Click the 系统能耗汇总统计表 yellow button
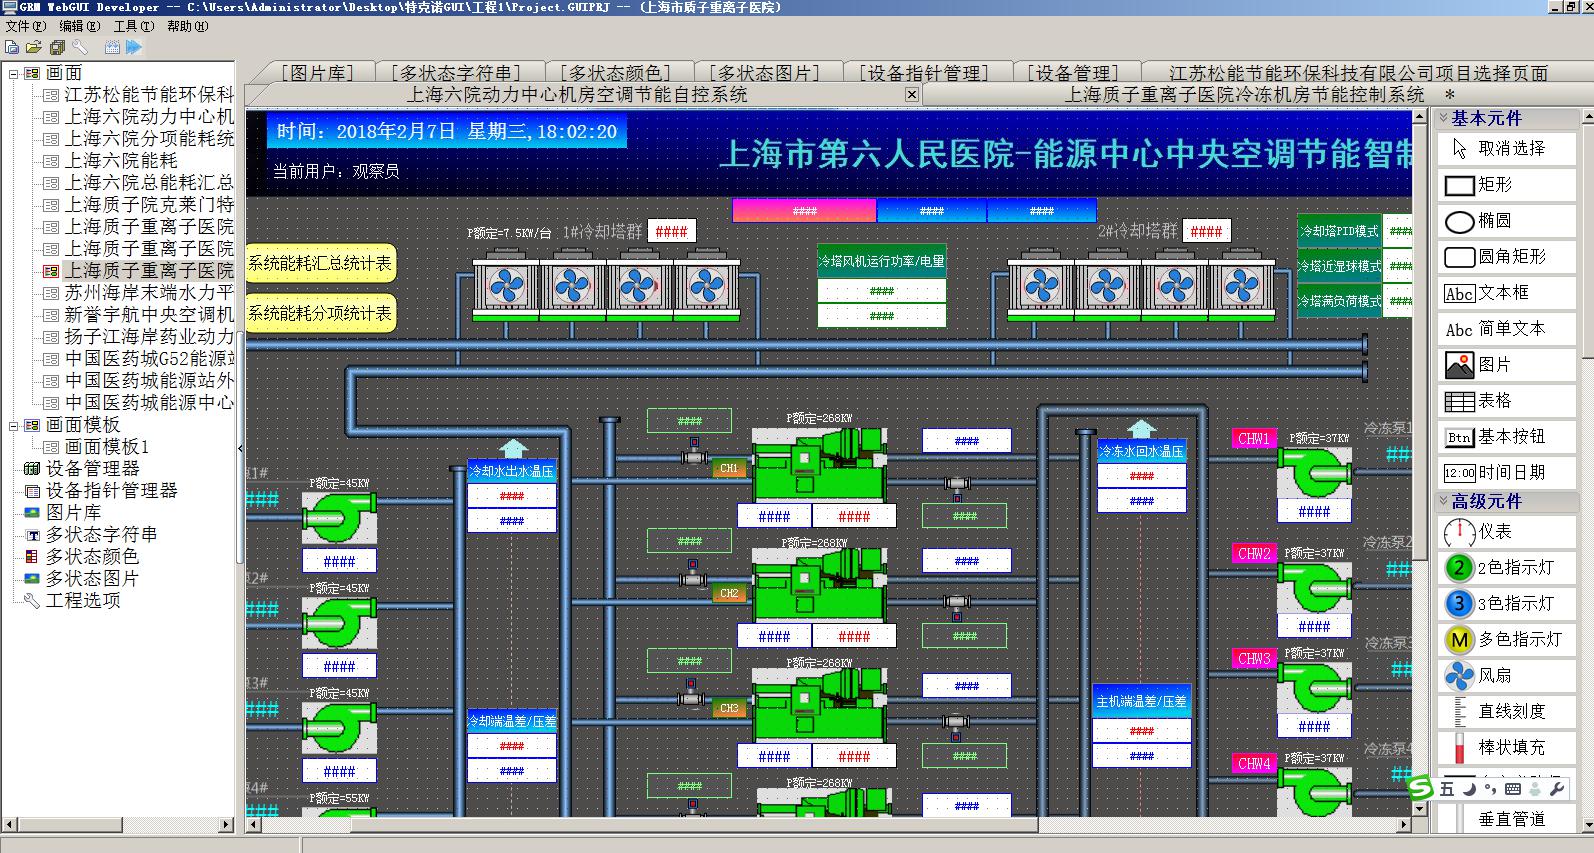Image resolution: width=1594 pixels, height=853 pixels. (320, 264)
